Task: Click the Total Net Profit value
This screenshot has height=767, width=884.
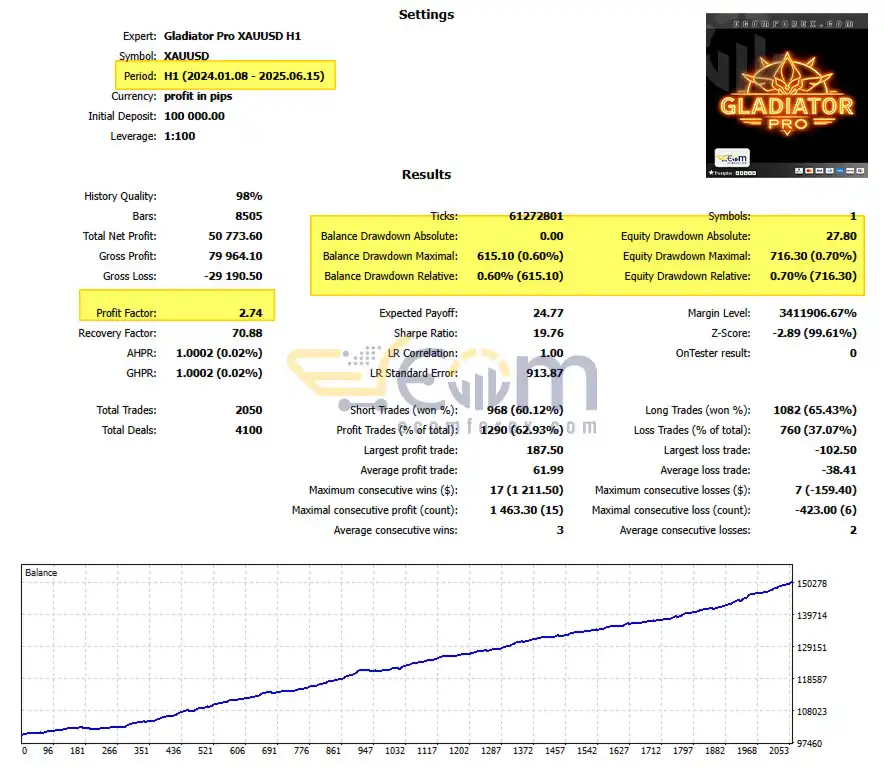Action: [235, 236]
